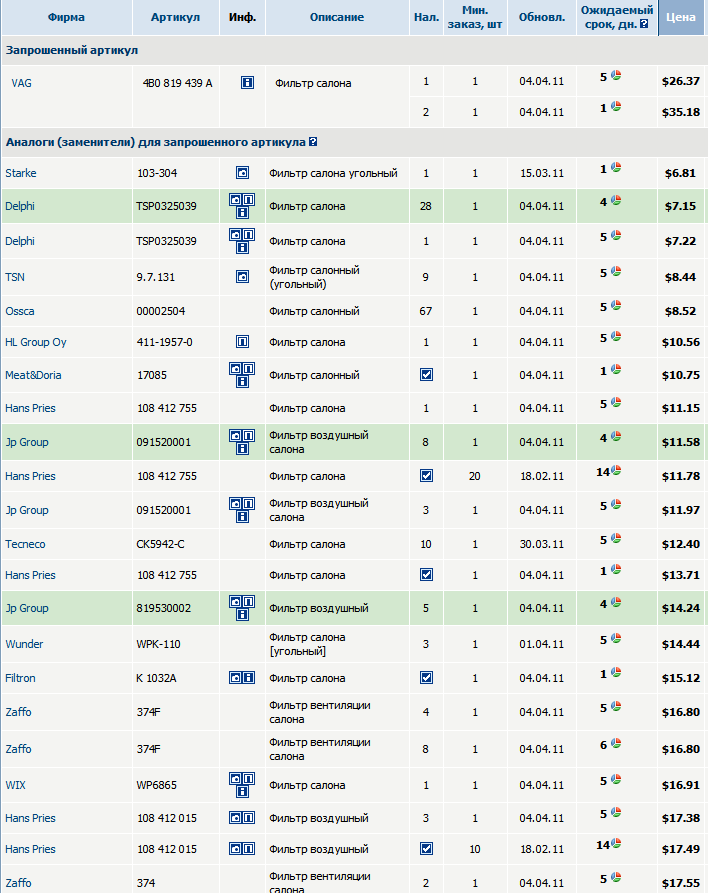Open the HL Group Oy manufacturer link
The width and height of the screenshot is (708, 893).
(36, 342)
